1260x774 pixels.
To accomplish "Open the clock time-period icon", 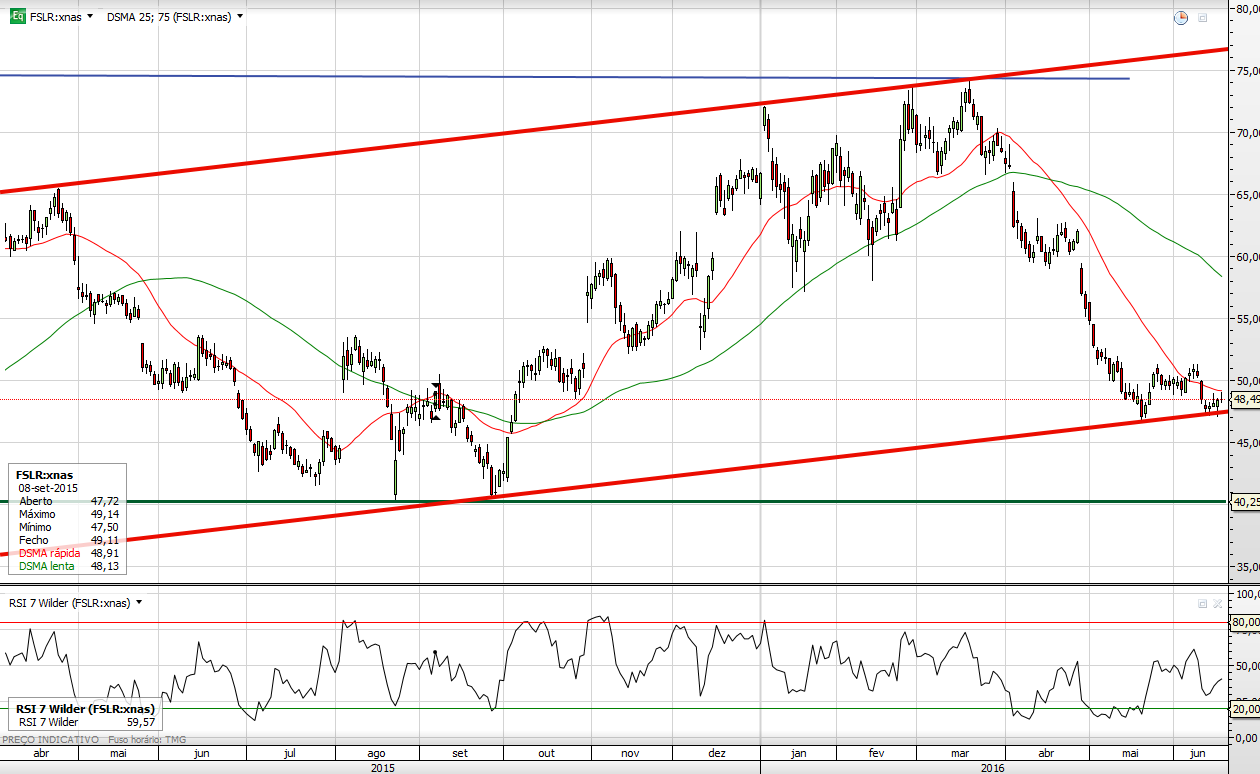I will [x=1181, y=17].
